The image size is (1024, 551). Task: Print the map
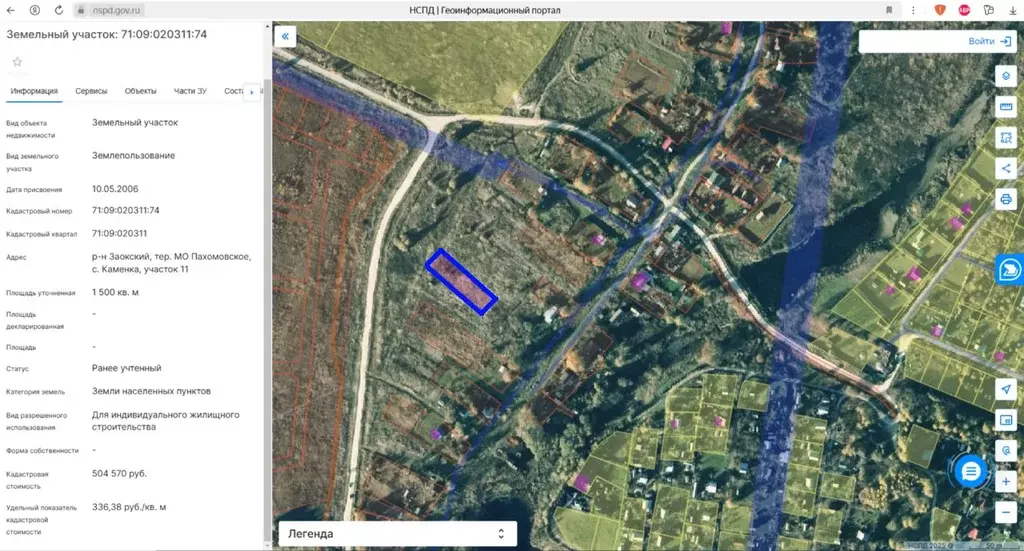tap(1006, 199)
